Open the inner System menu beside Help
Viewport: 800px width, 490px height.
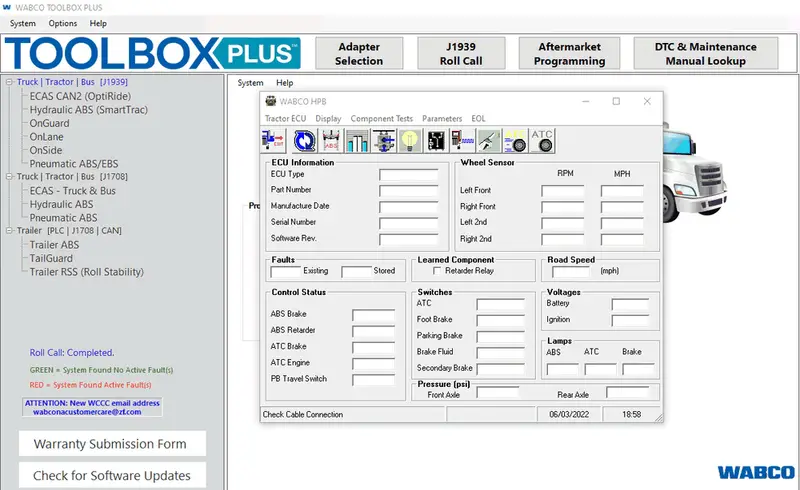point(251,83)
